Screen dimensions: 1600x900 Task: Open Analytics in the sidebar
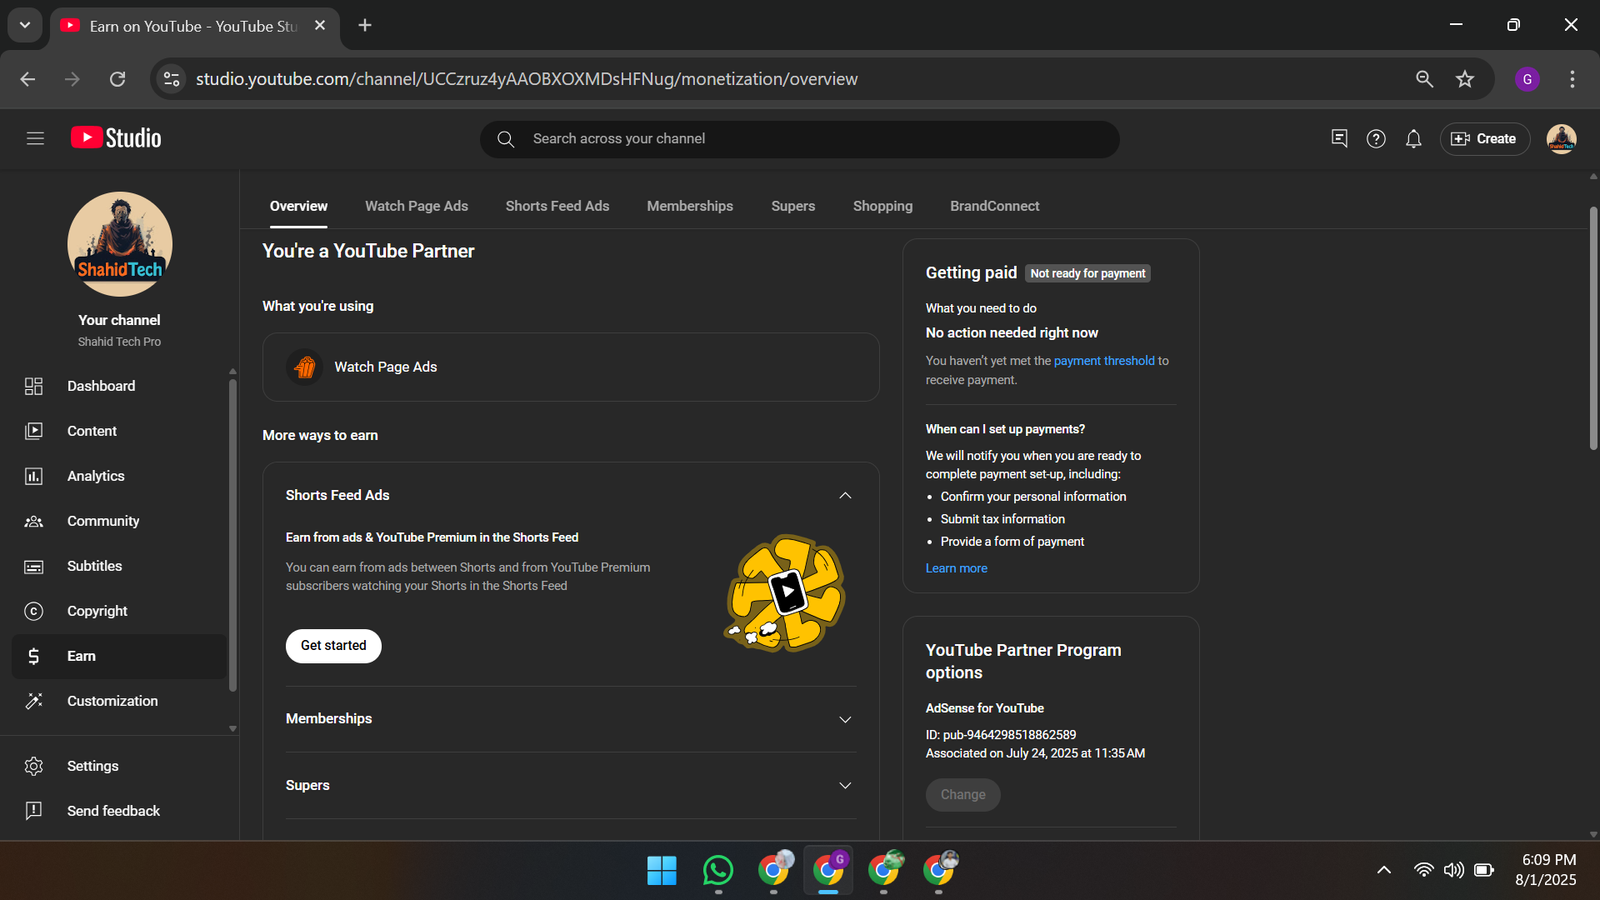[120, 476]
